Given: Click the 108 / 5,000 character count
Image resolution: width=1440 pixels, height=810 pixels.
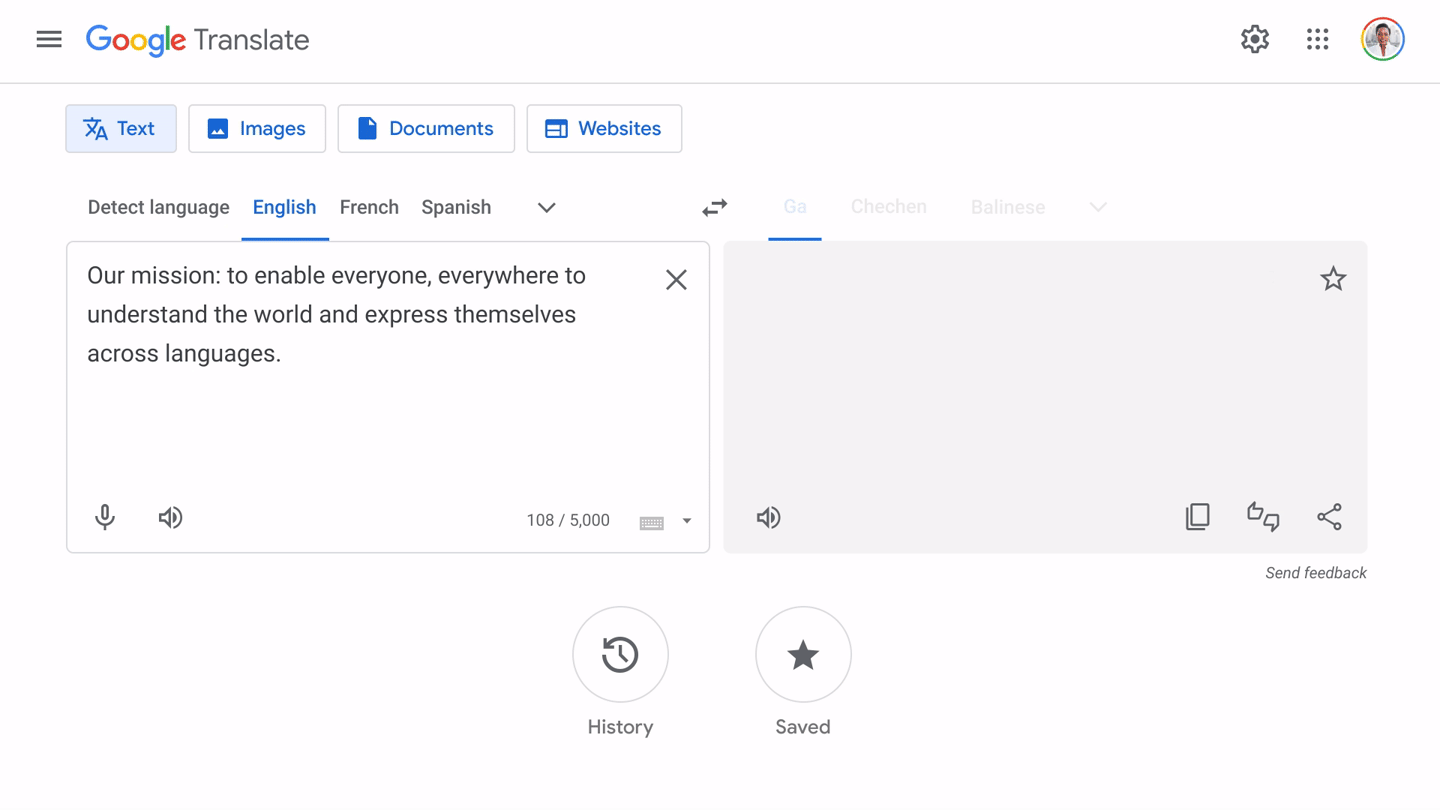Looking at the screenshot, I should (568, 521).
